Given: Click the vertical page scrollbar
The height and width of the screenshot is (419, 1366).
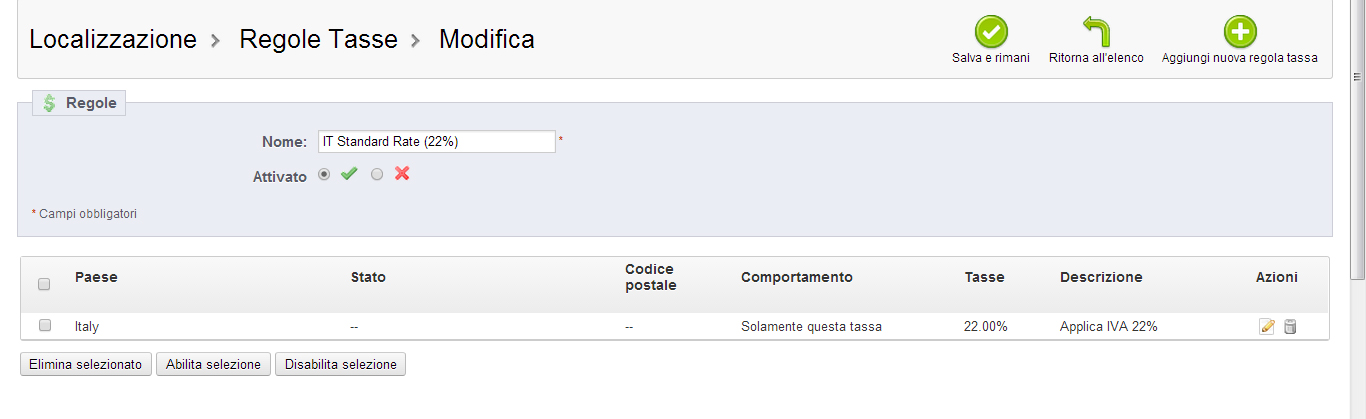Looking at the screenshot, I should click(x=1358, y=150).
